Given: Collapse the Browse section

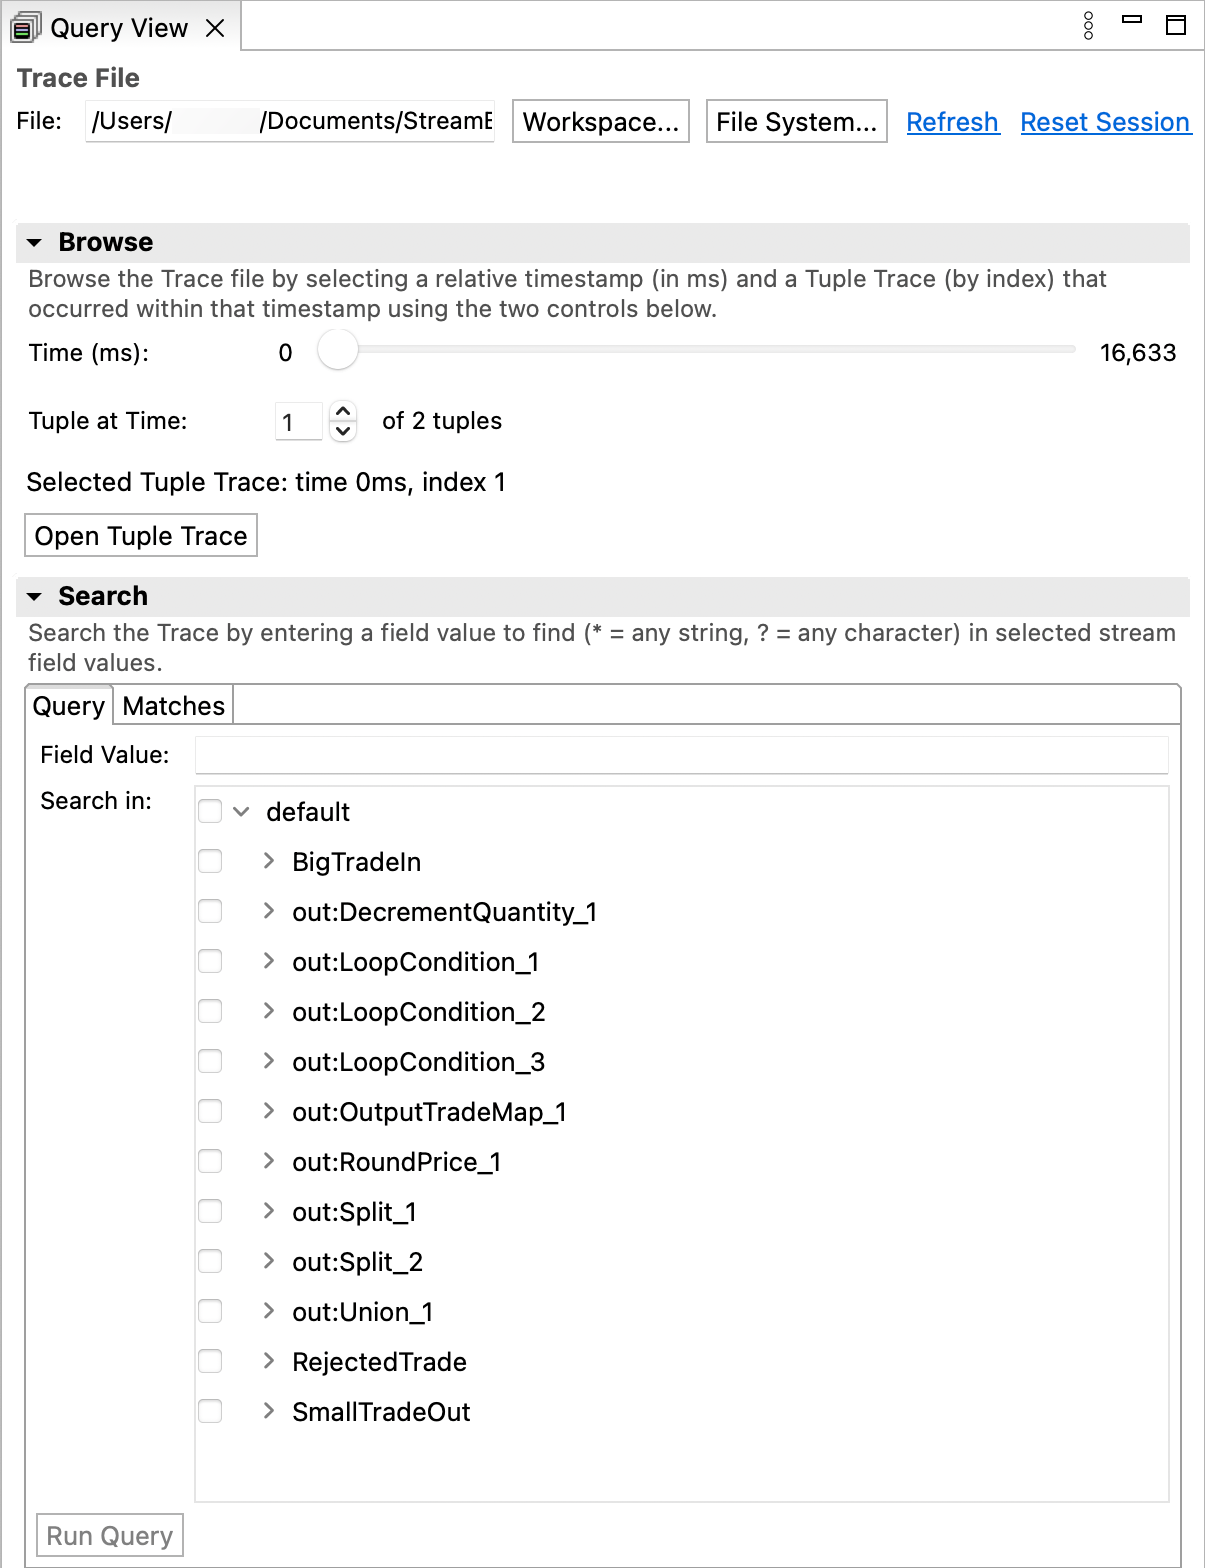Looking at the screenshot, I should point(35,243).
